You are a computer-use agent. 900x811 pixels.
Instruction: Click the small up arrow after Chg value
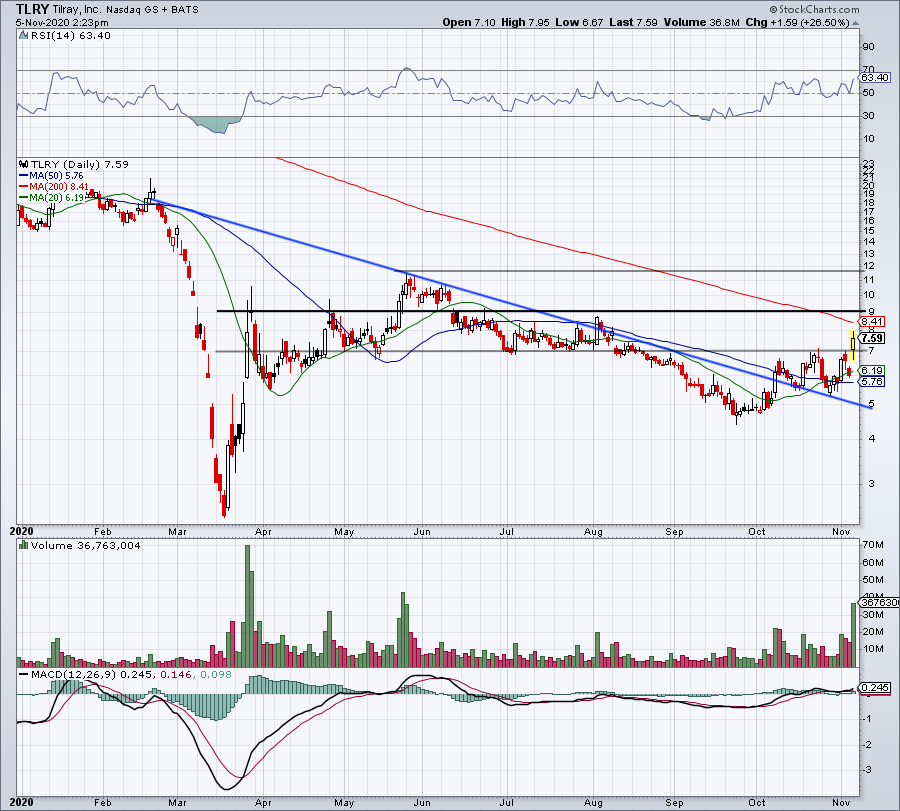(x=855, y=23)
